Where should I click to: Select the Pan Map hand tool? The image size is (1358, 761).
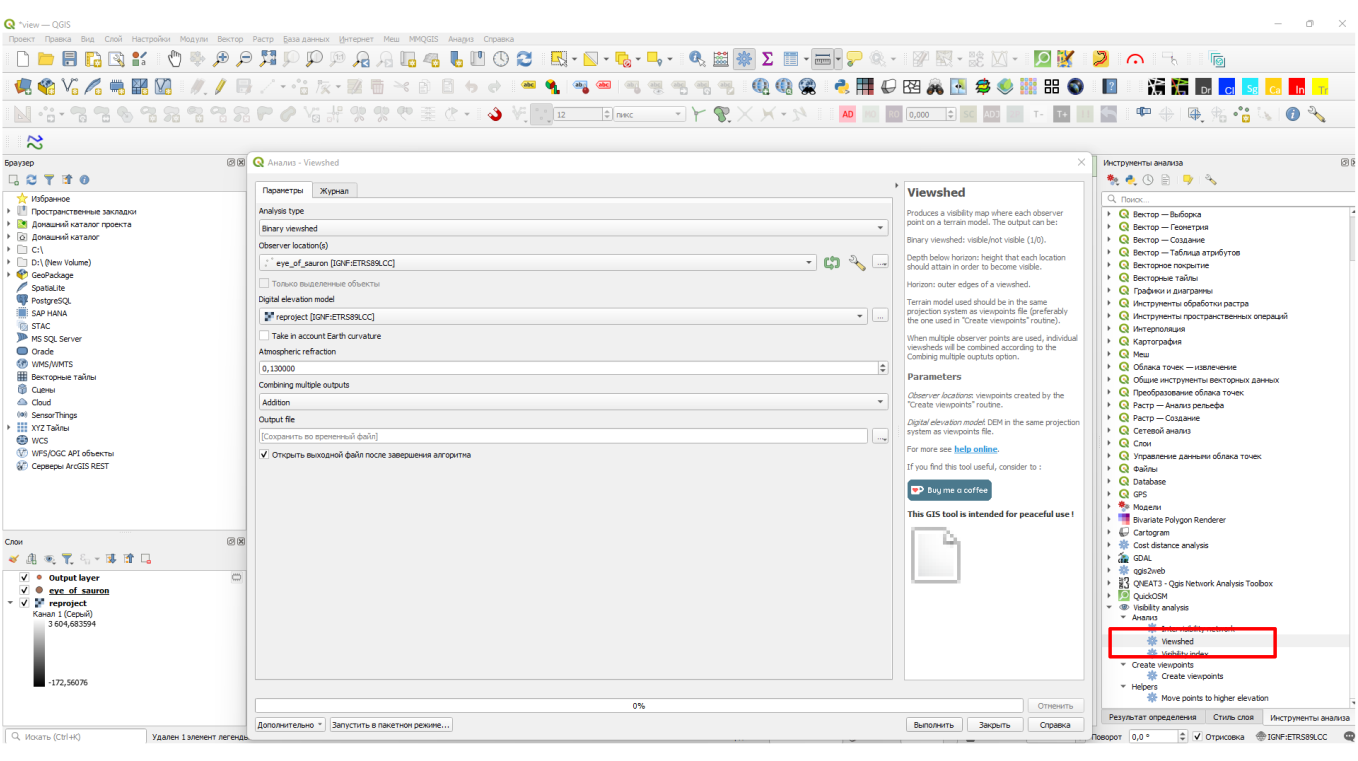pos(175,59)
